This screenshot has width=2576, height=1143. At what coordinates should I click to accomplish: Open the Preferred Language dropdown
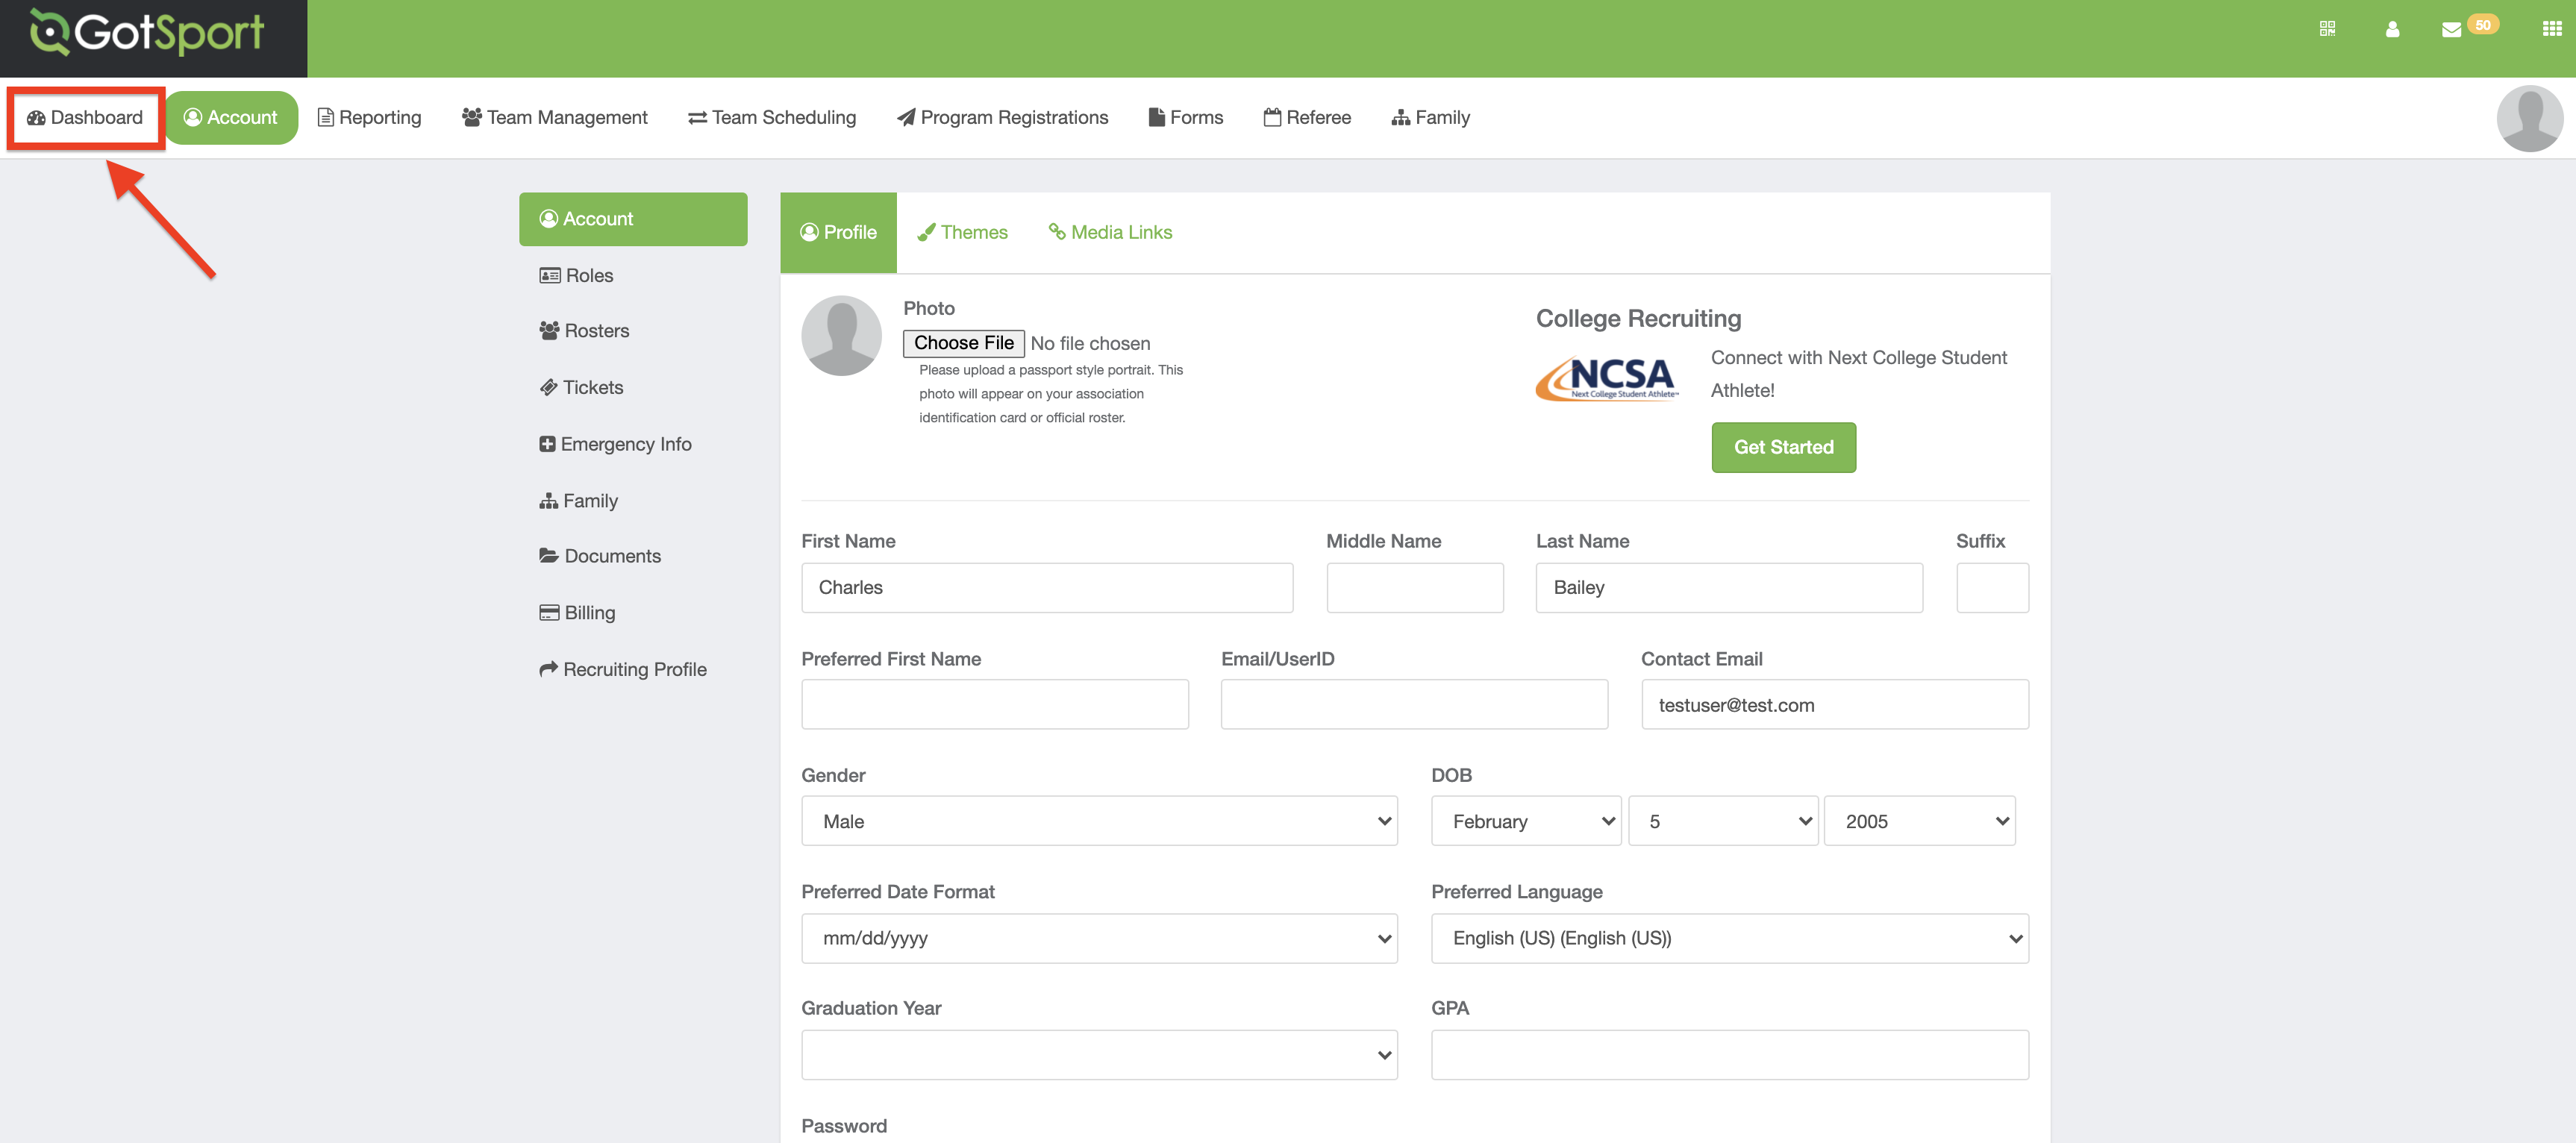[1728, 938]
